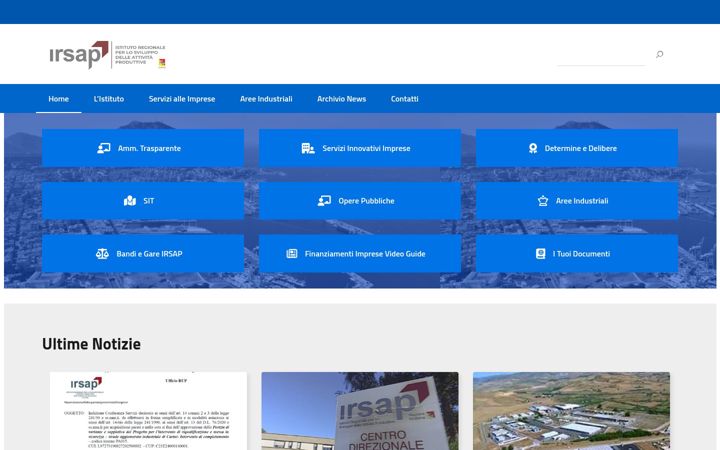Screen dimensions: 720x450
Task: Click the Amm. Trasparente tile icon
Action: (x=104, y=148)
